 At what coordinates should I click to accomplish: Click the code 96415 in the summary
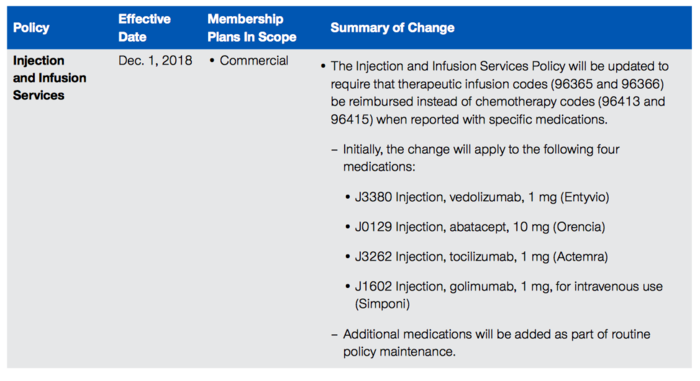[x=351, y=120]
